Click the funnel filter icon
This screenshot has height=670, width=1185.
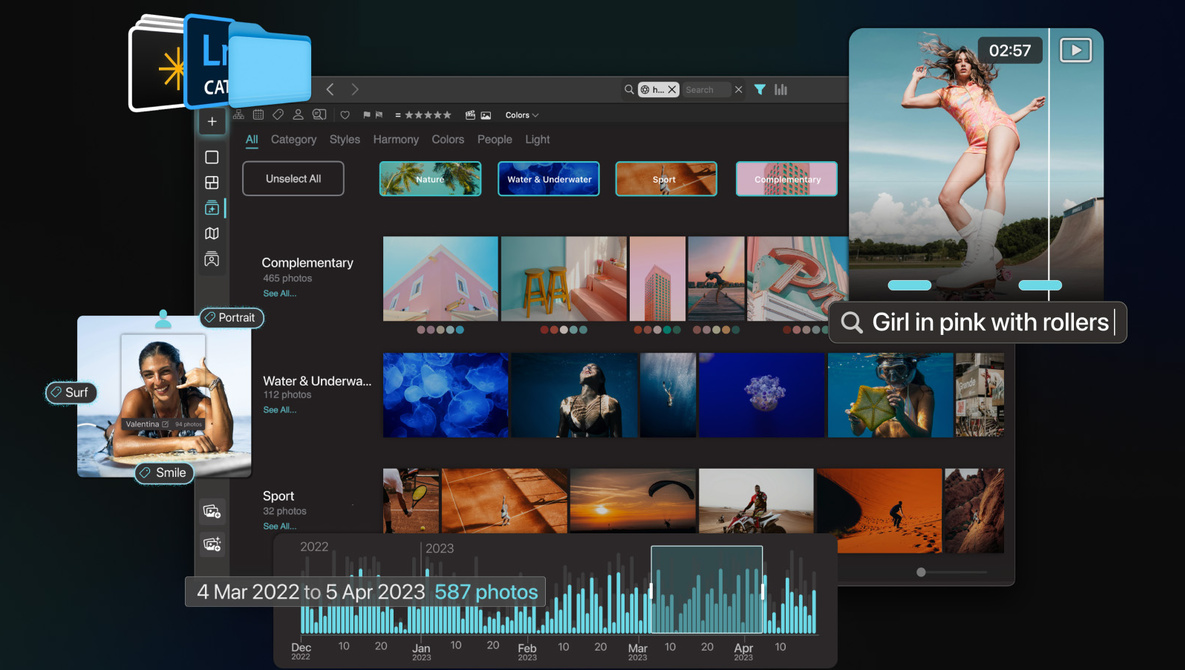click(760, 89)
